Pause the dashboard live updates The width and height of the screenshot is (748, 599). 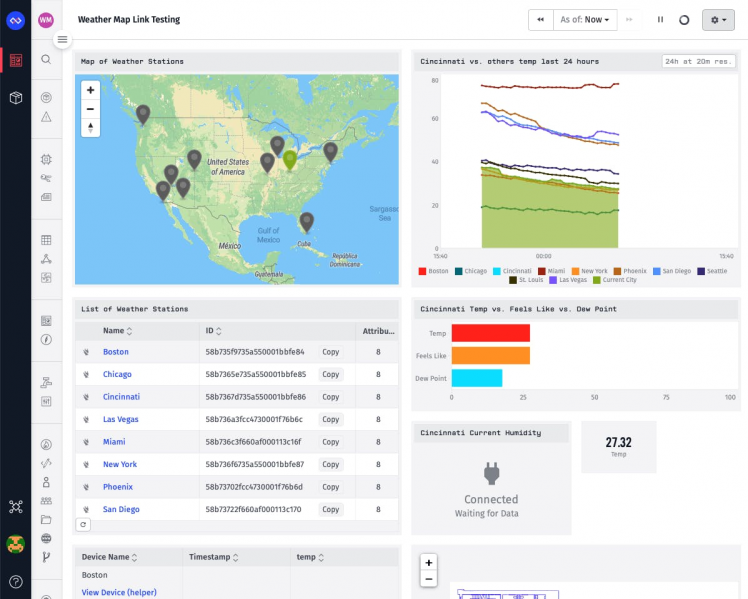(660, 19)
